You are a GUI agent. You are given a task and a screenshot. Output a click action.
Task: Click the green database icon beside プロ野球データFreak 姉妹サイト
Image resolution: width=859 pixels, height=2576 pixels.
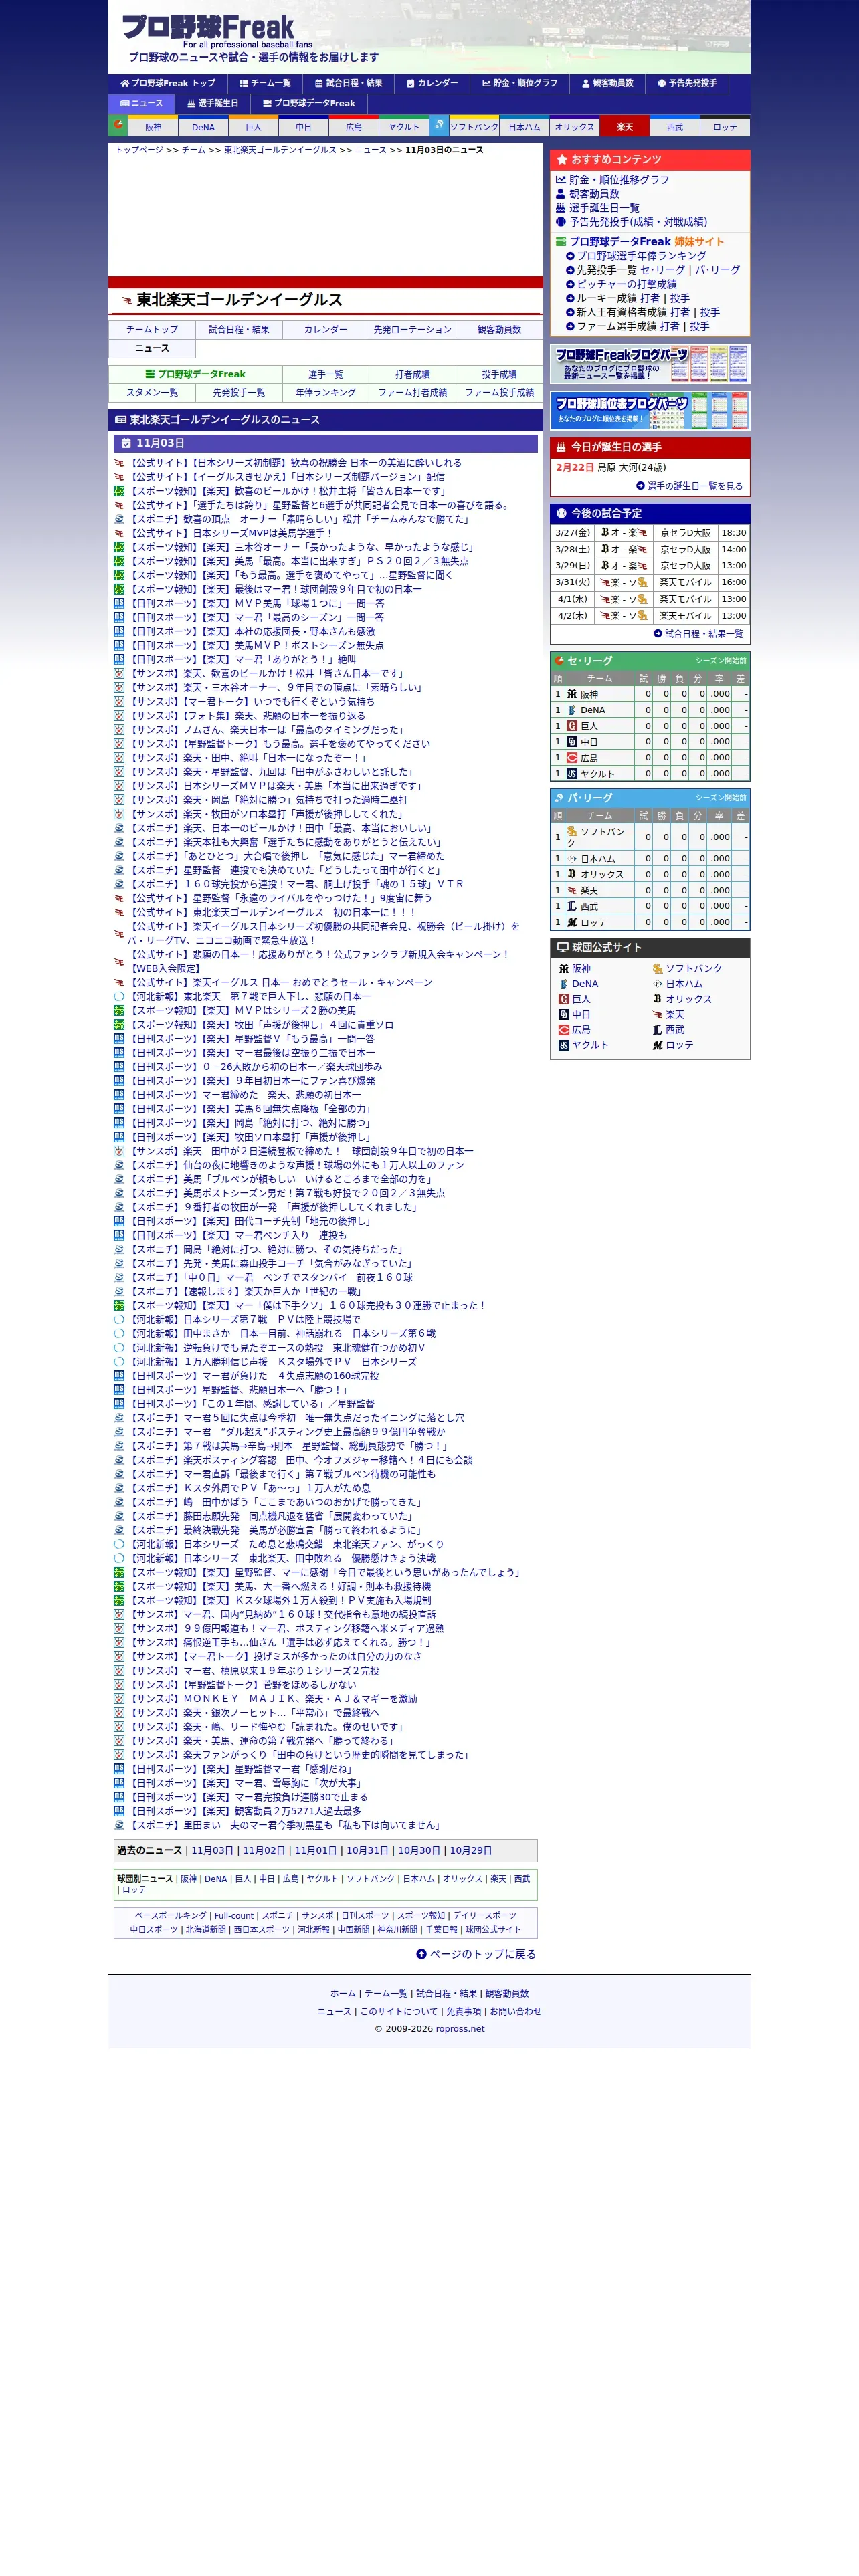[x=561, y=242]
